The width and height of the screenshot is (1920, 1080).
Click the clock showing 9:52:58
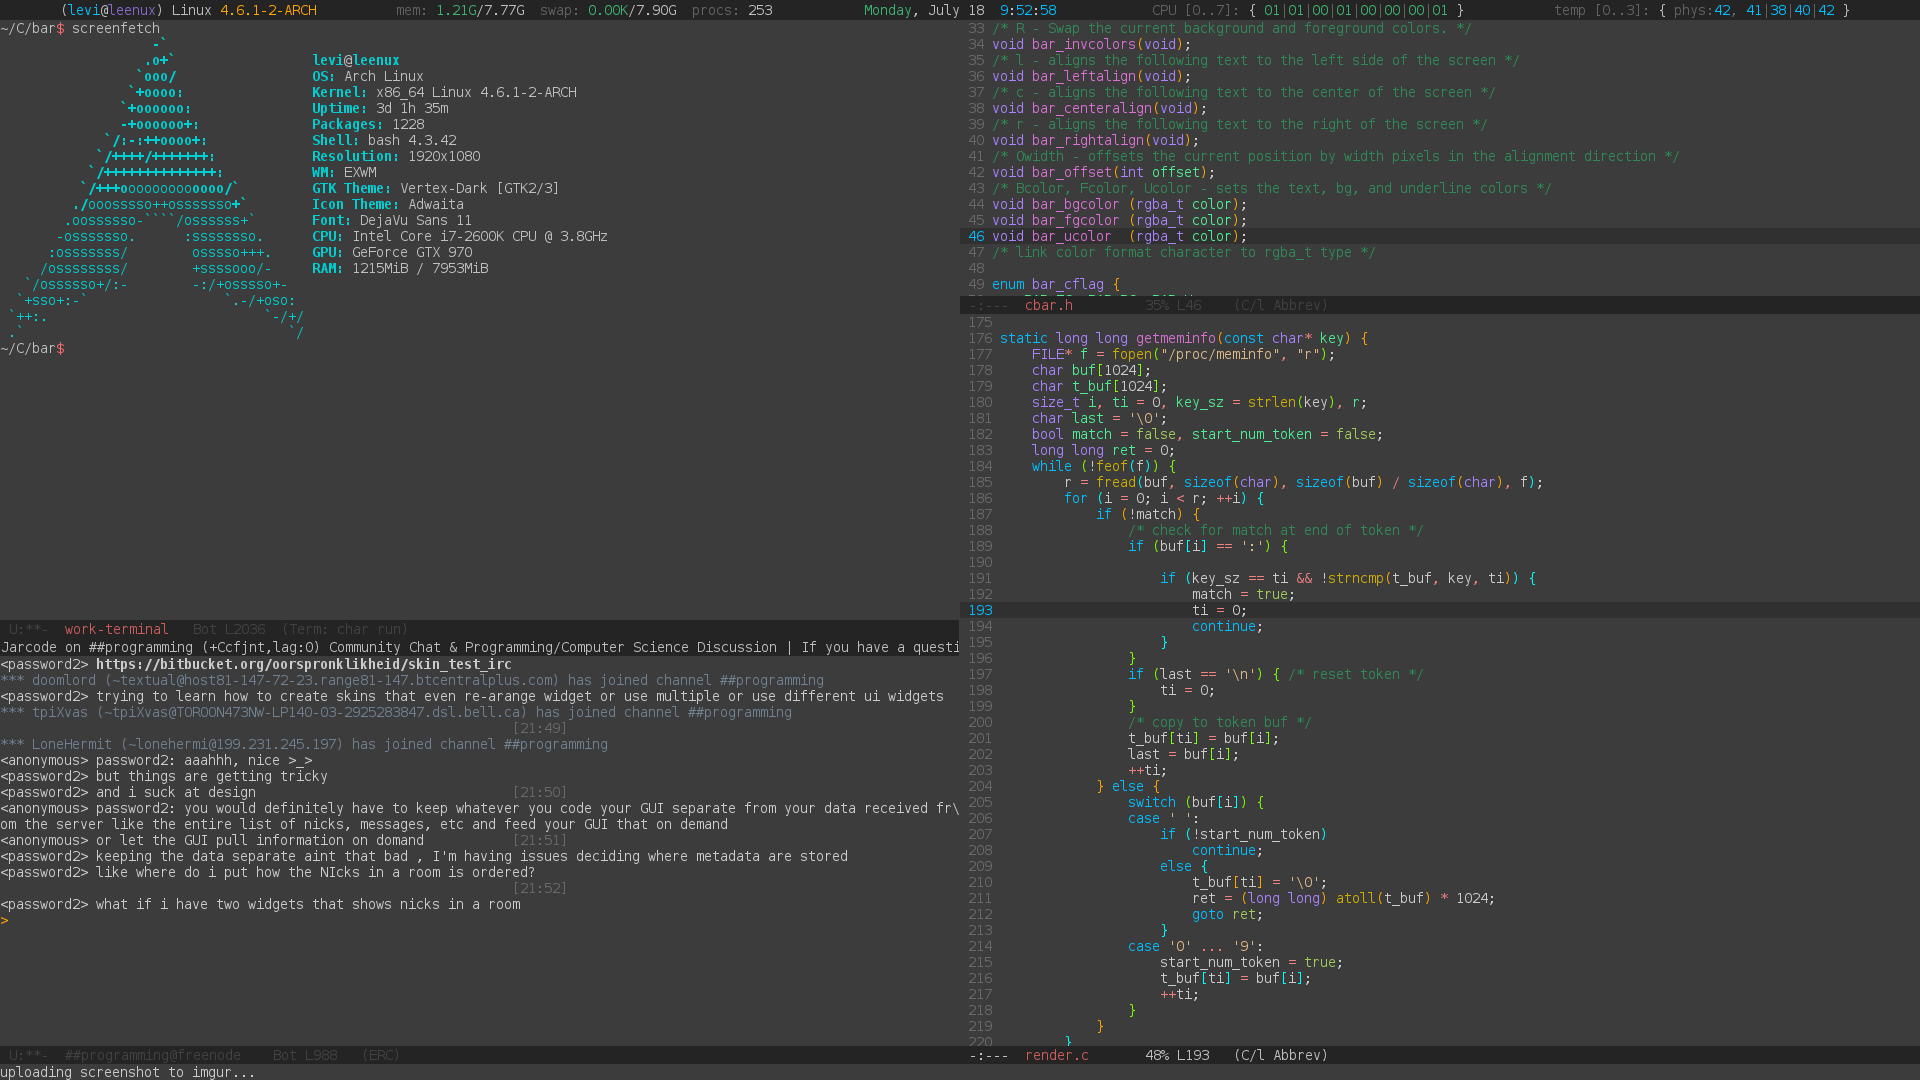pos(1028,10)
